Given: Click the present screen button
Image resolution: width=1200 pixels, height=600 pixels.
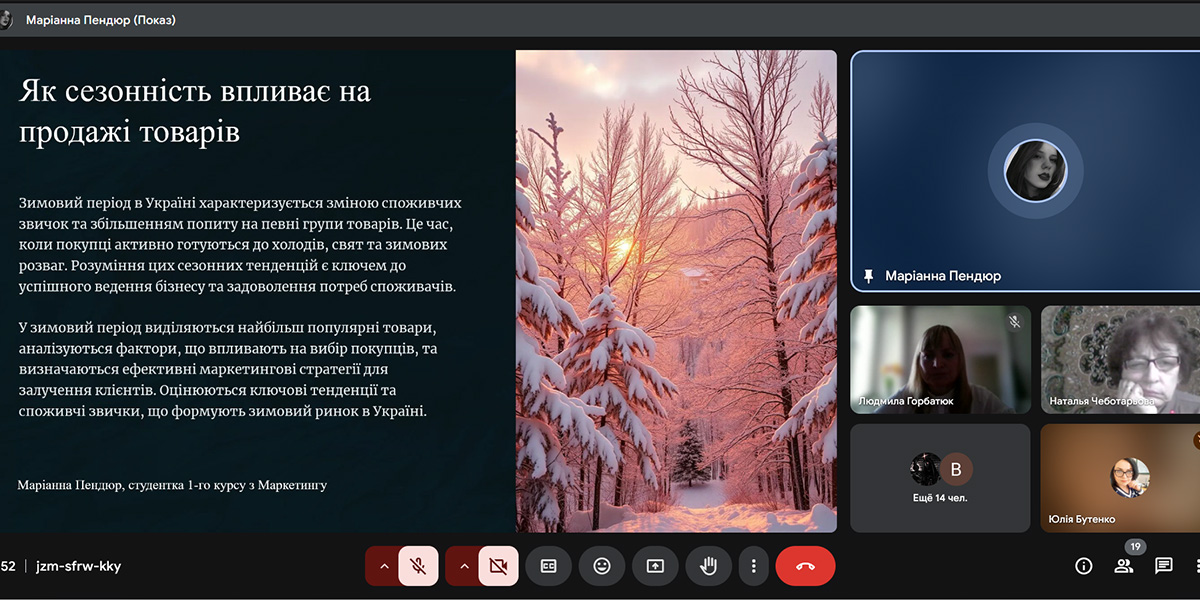Looking at the screenshot, I should tap(655, 566).
